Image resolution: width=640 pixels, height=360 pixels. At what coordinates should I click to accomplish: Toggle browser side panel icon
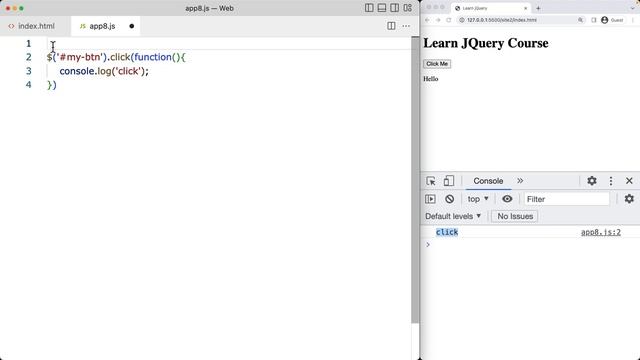point(593,20)
